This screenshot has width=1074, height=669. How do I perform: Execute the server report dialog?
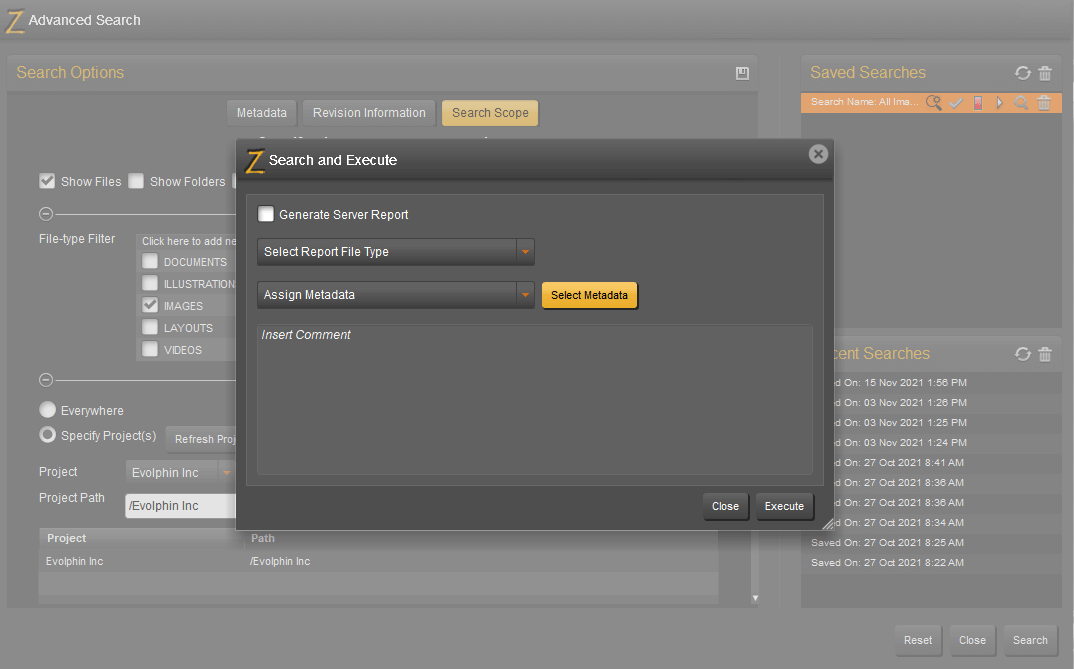(784, 506)
